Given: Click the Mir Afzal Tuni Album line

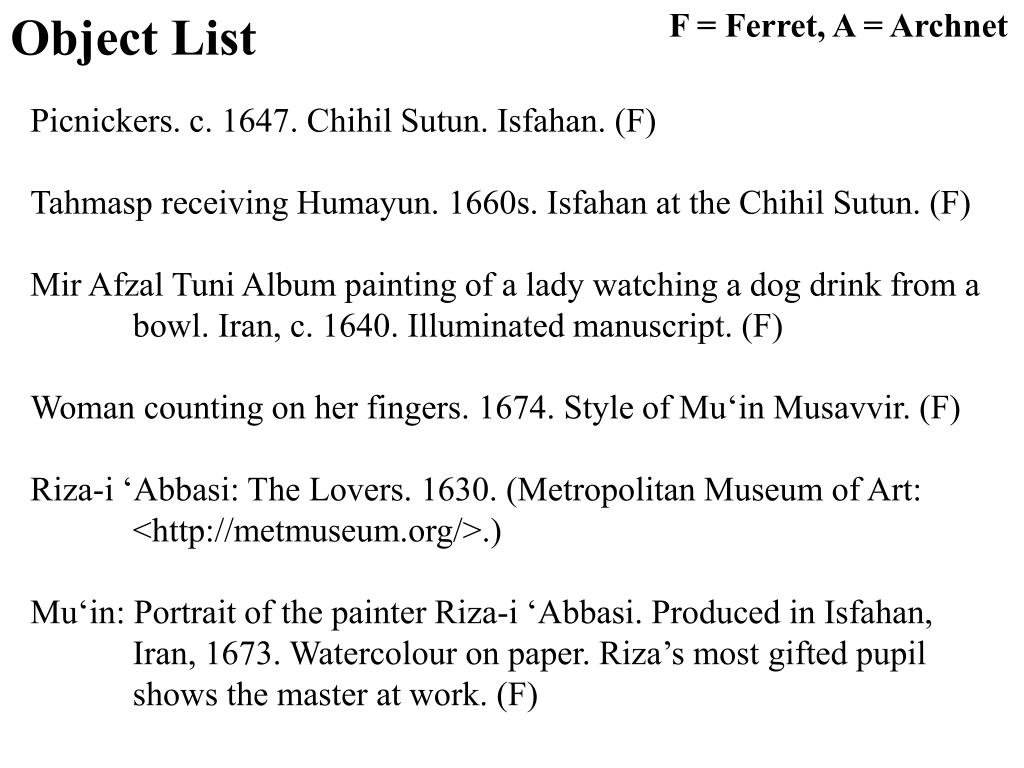Looking at the screenshot, I should pos(505,285).
